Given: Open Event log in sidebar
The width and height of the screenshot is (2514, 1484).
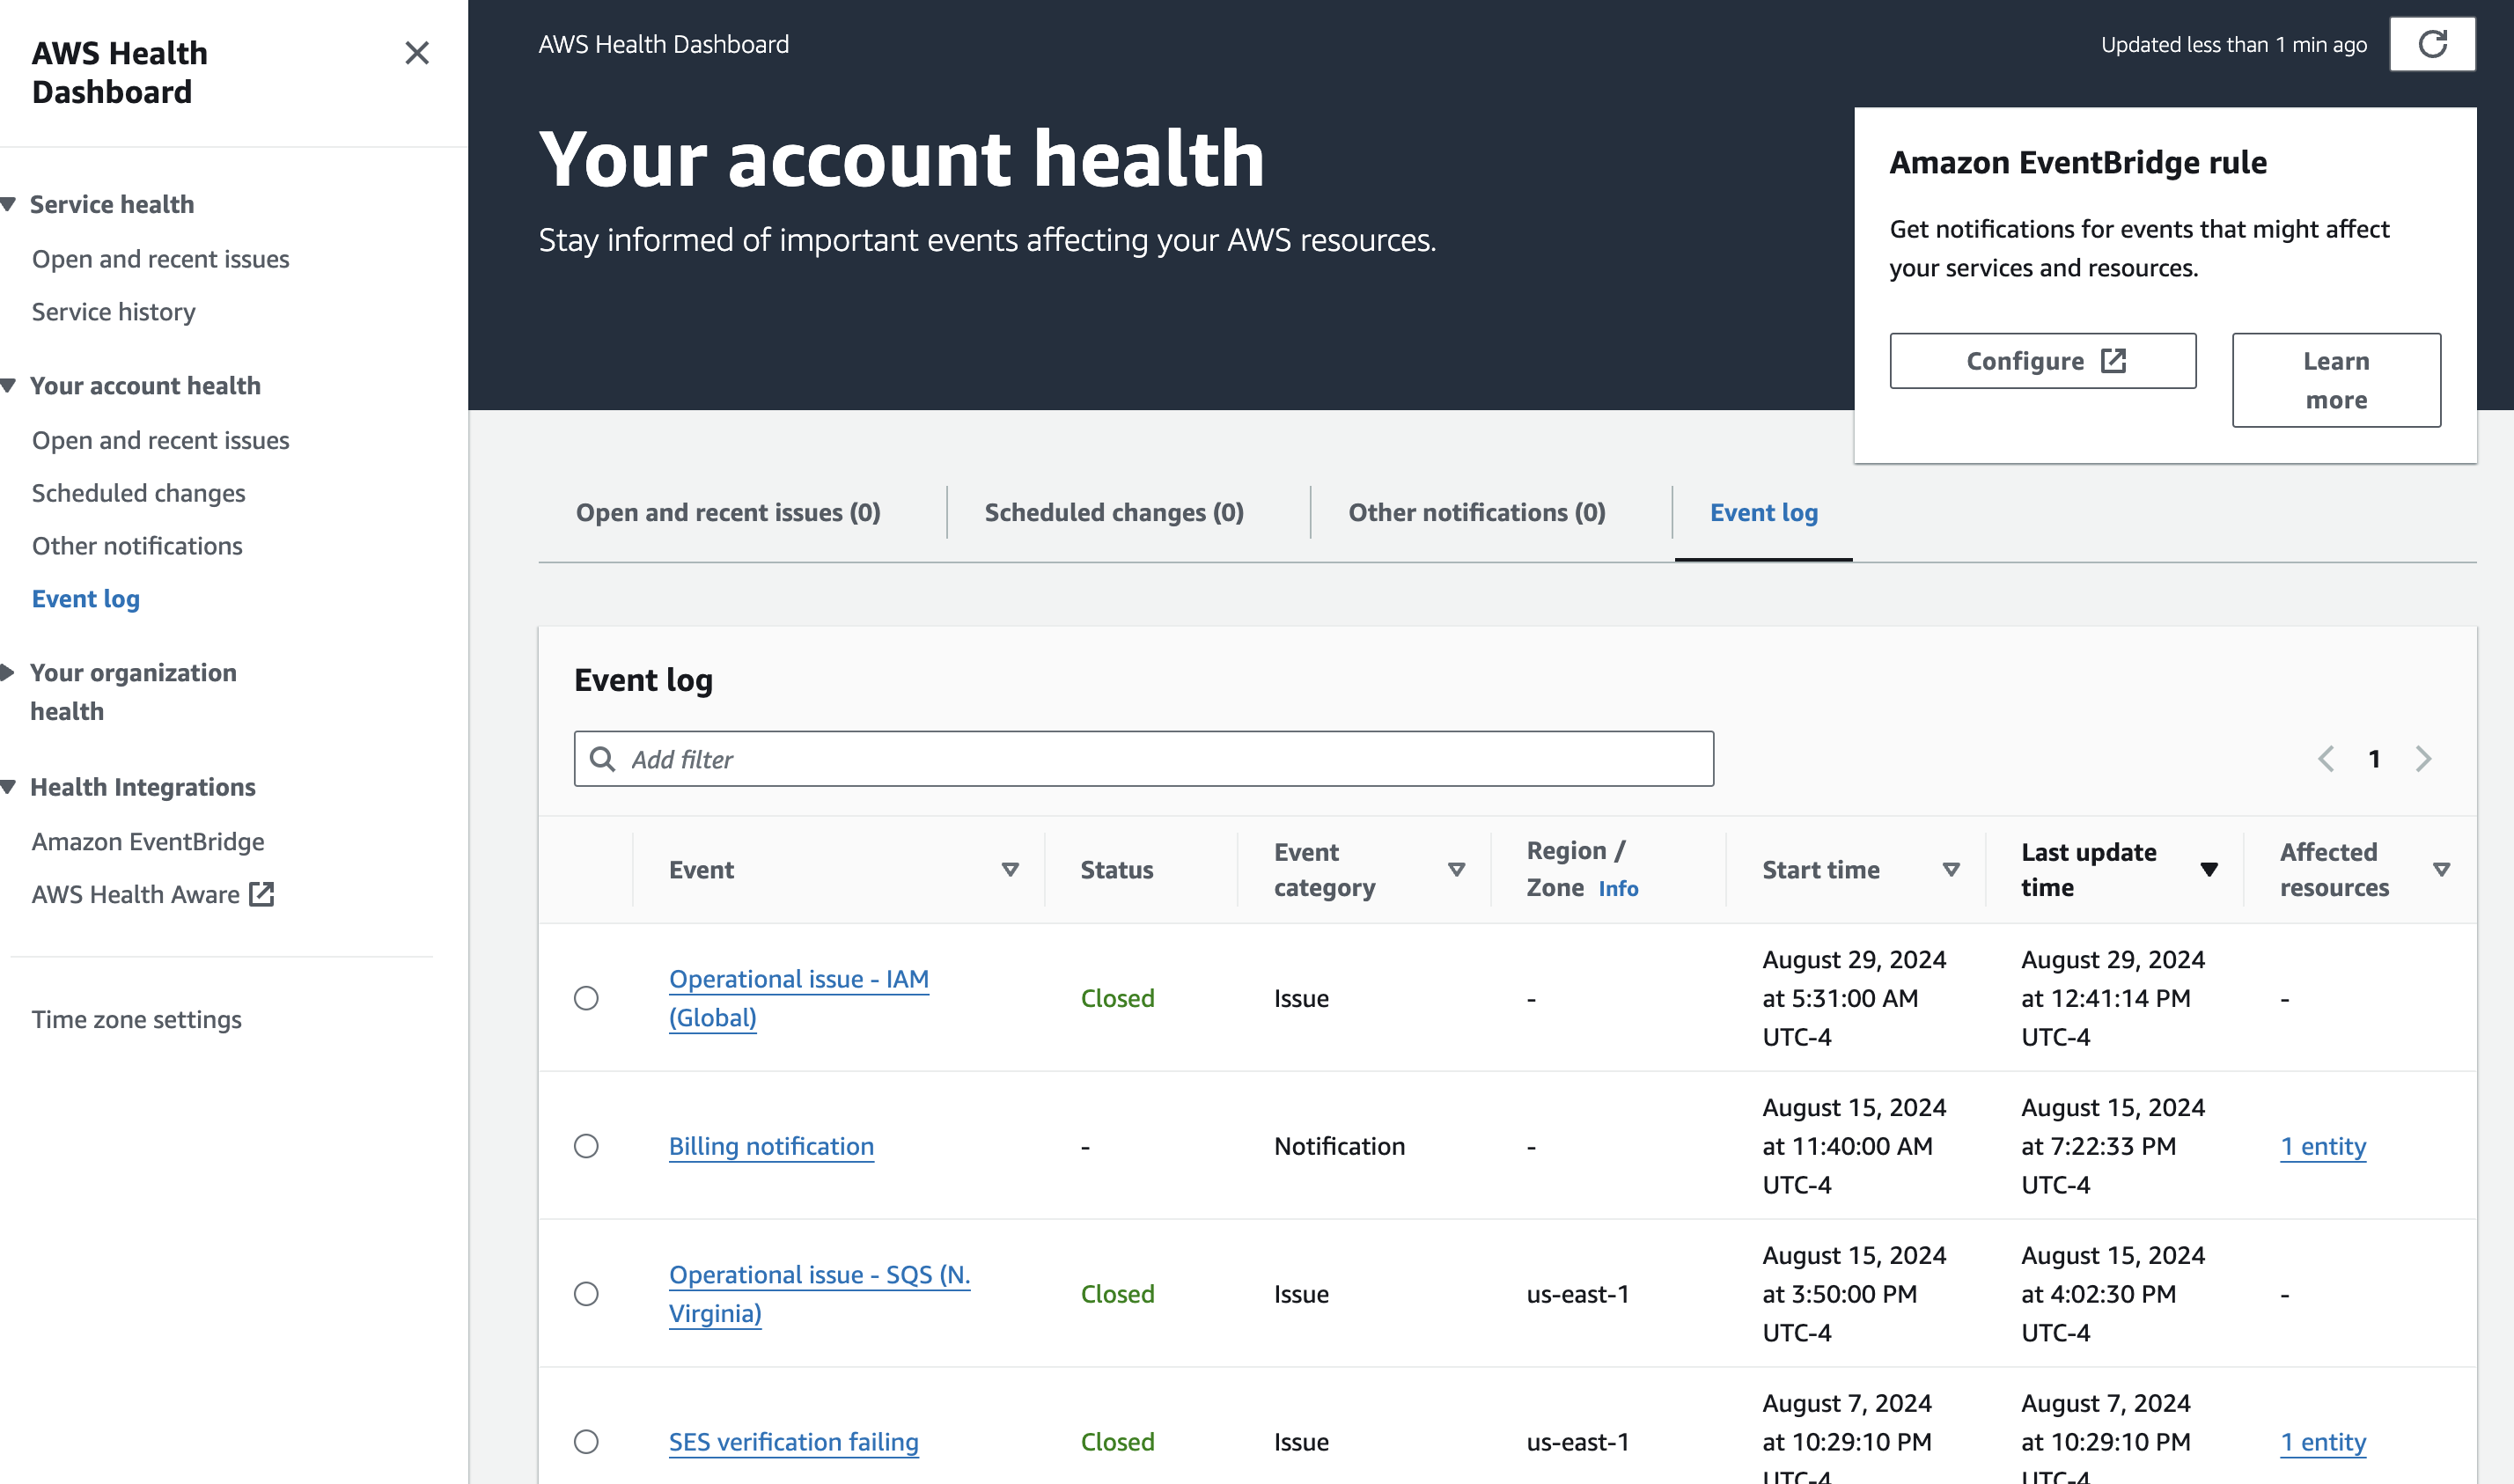Looking at the screenshot, I should pos(86,599).
